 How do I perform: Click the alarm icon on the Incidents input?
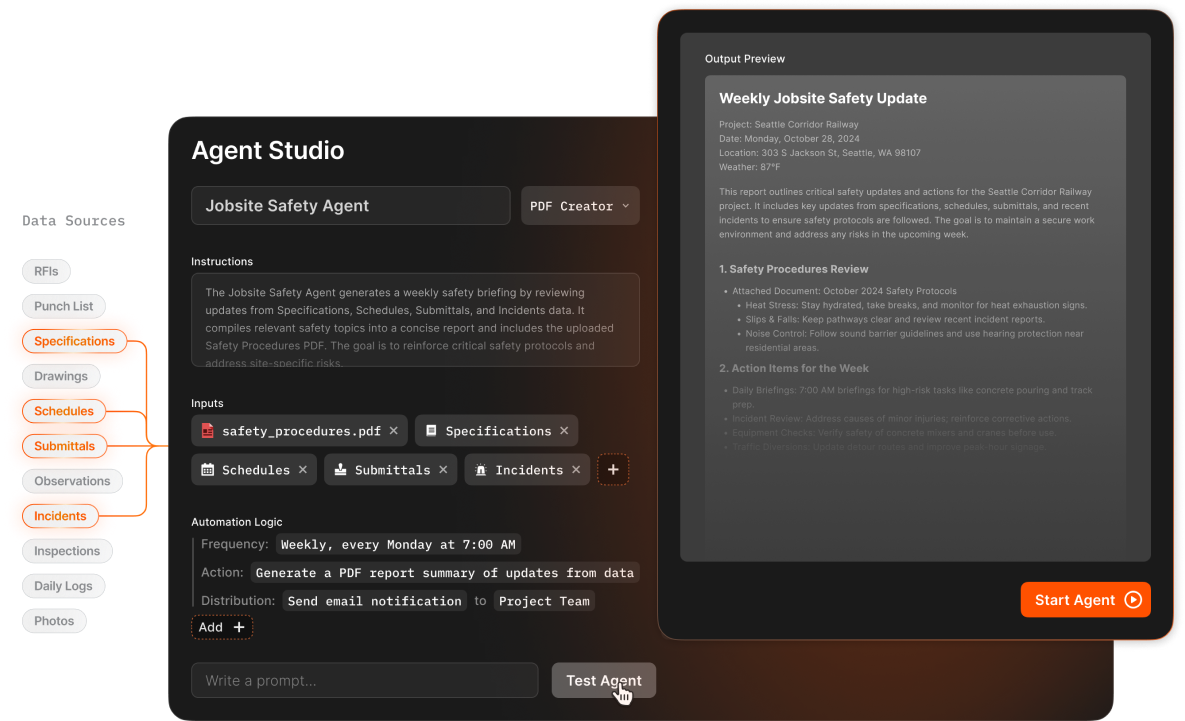tap(480, 469)
